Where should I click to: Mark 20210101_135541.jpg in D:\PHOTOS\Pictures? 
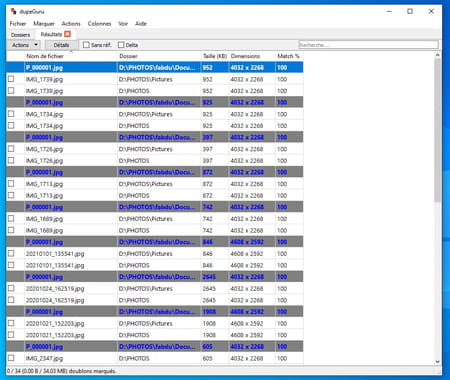click(x=11, y=253)
